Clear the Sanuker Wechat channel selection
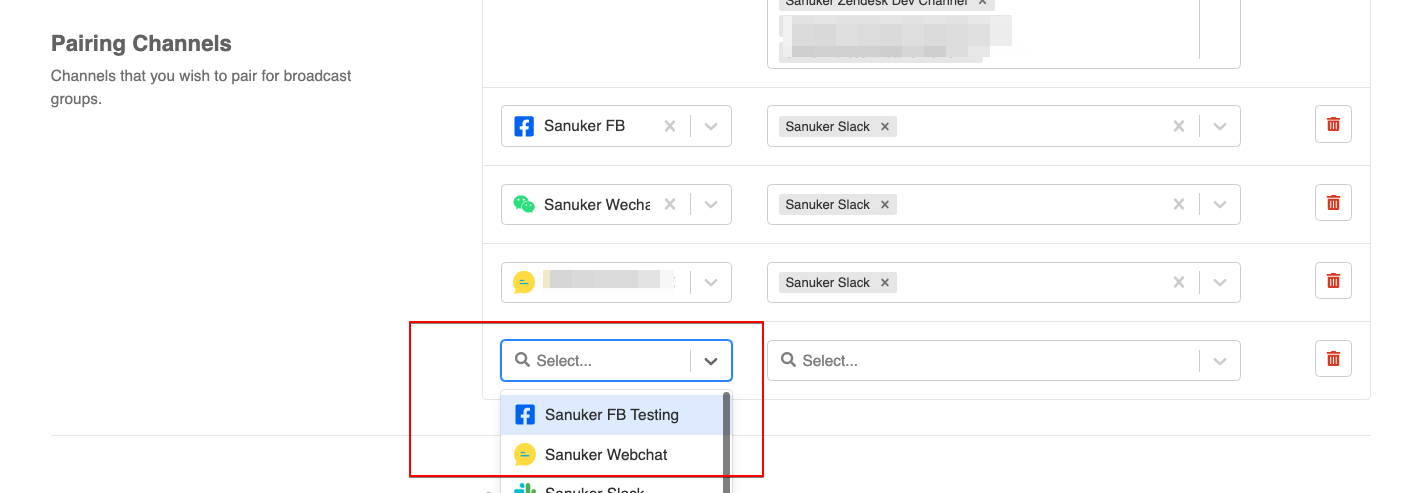This screenshot has width=1421, height=493. point(670,204)
